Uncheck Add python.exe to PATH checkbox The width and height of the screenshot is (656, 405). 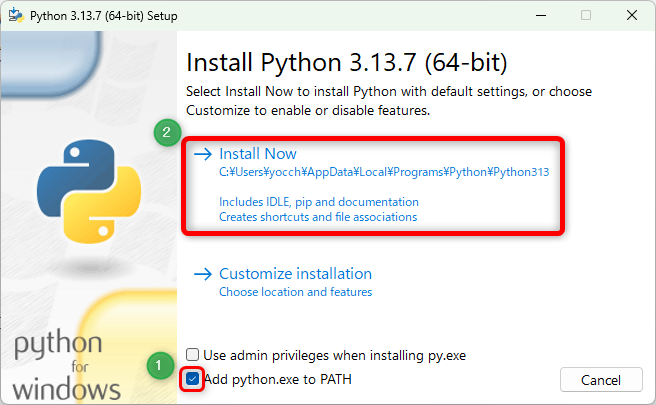[192, 379]
